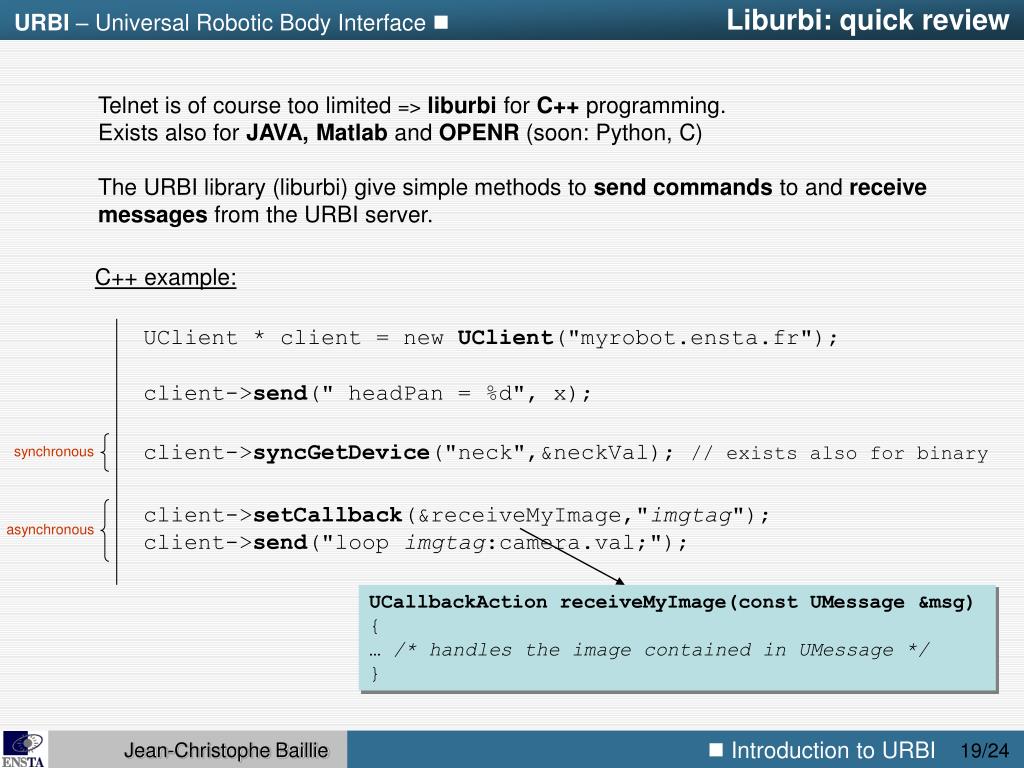
Task: Click the ENSTA logo in footer
Action: (24, 749)
